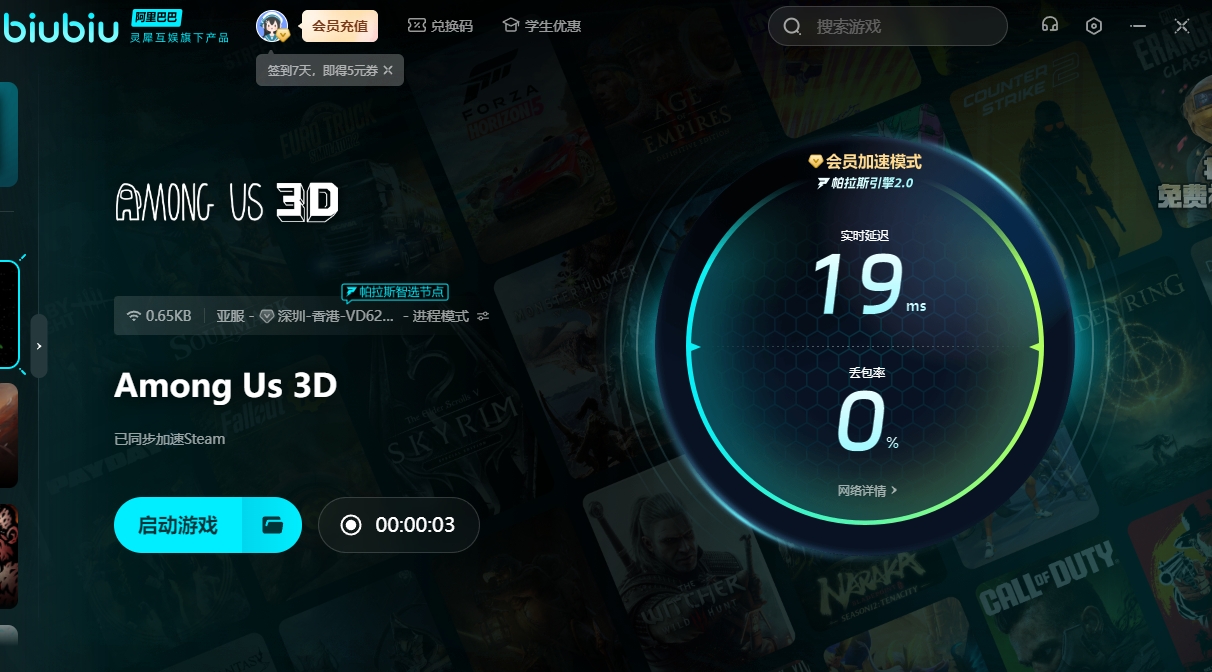Viewport: 1212px width, 672px height.
Task: Open the customer service headset icon
Action: (x=1049, y=26)
